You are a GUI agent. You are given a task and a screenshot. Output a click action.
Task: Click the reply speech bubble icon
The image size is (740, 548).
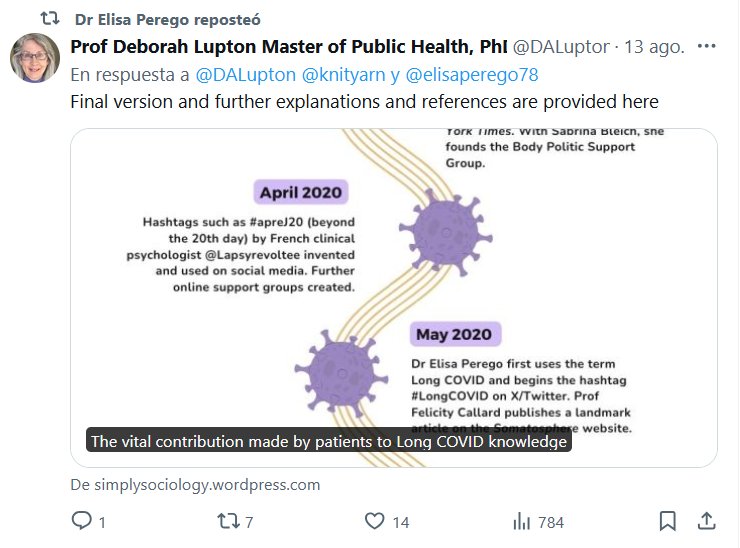(82, 521)
